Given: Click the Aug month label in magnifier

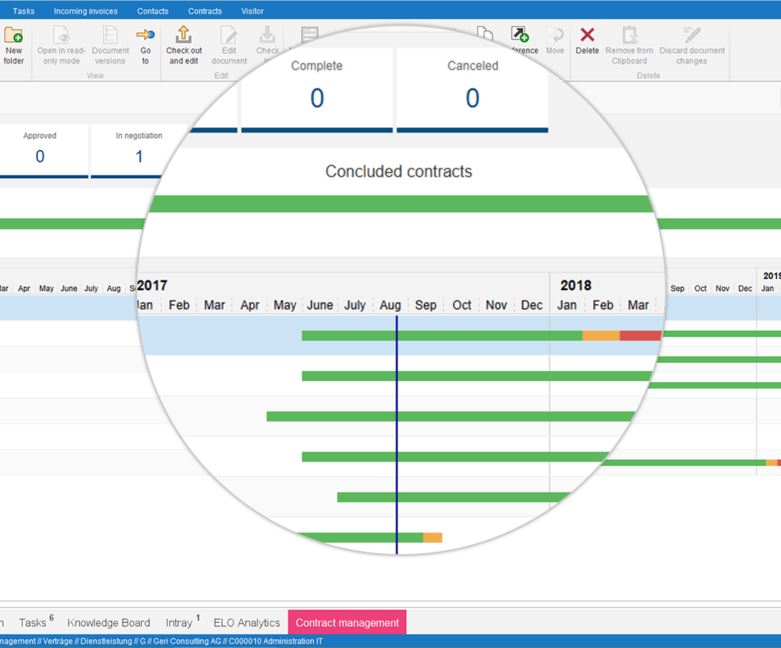Looking at the screenshot, I should coord(390,305).
